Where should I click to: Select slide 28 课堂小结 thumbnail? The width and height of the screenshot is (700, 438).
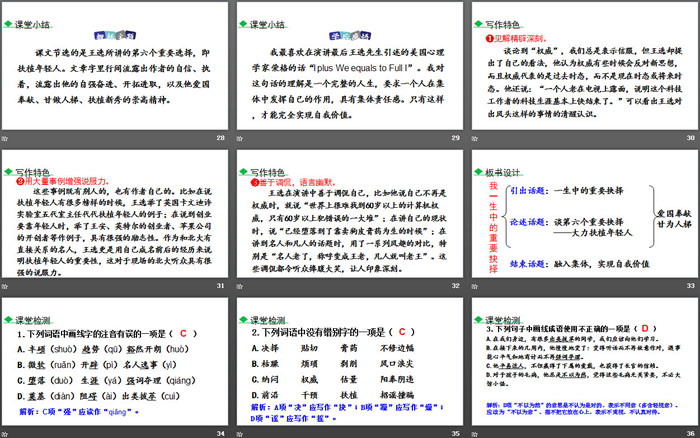pos(115,66)
